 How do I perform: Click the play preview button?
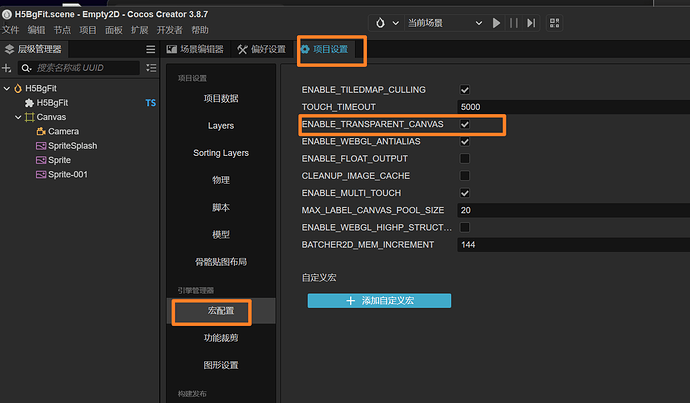(x=496, y=23)
